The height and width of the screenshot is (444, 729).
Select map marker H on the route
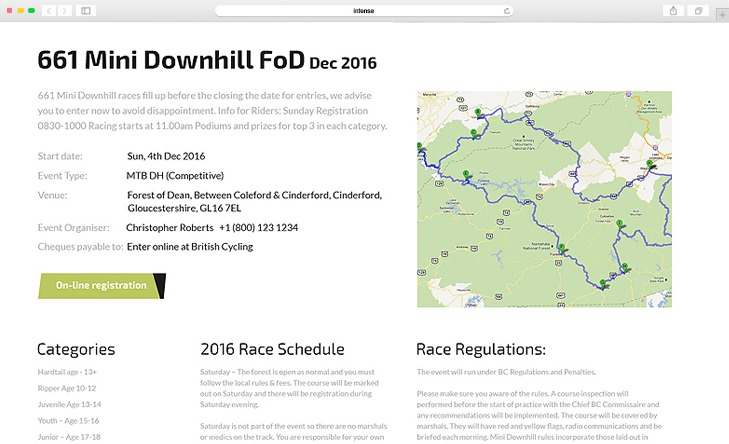[x=626, y=267]
